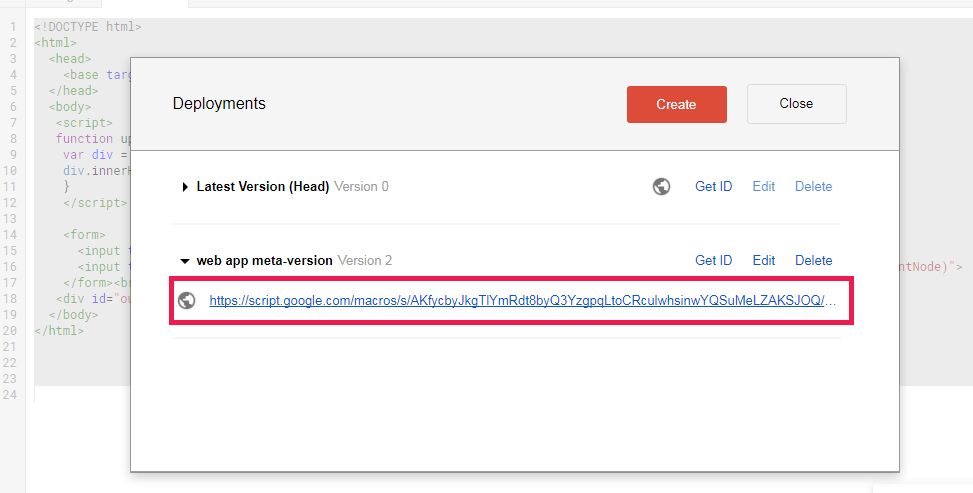Click line number 1 in the gutter

coord(13,27)
